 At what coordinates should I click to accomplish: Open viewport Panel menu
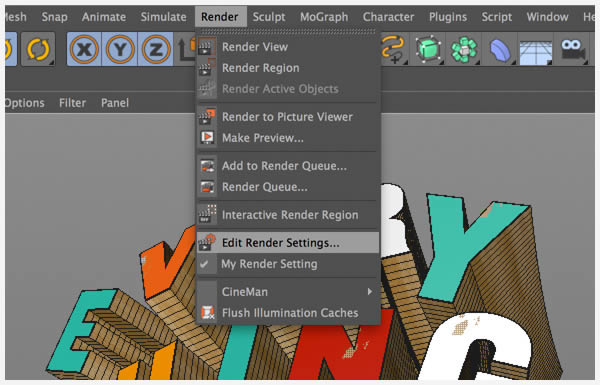point(115,103)
